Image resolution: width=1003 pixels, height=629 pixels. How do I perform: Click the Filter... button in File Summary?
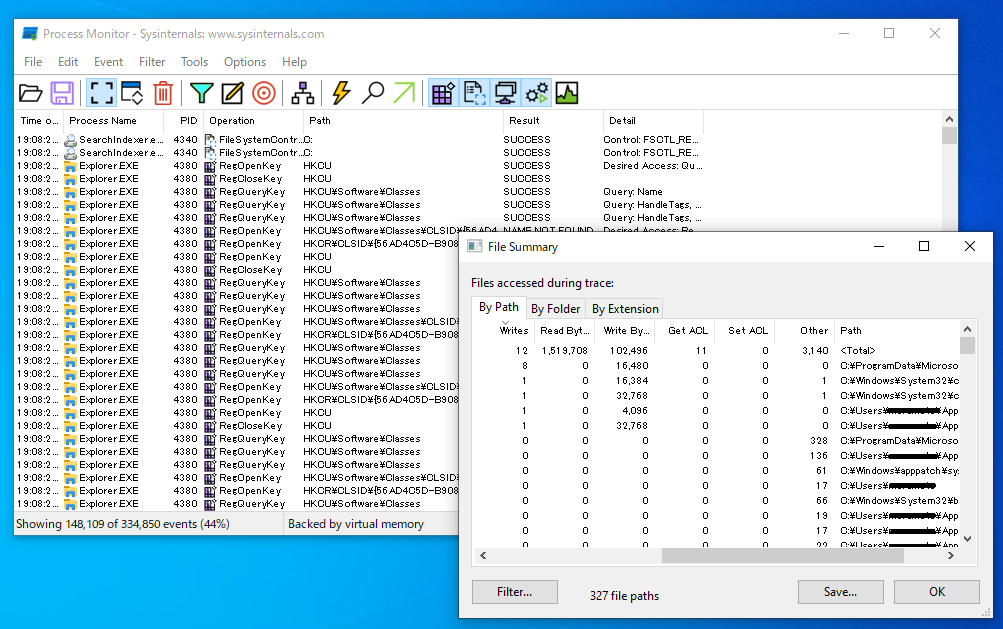515,592
